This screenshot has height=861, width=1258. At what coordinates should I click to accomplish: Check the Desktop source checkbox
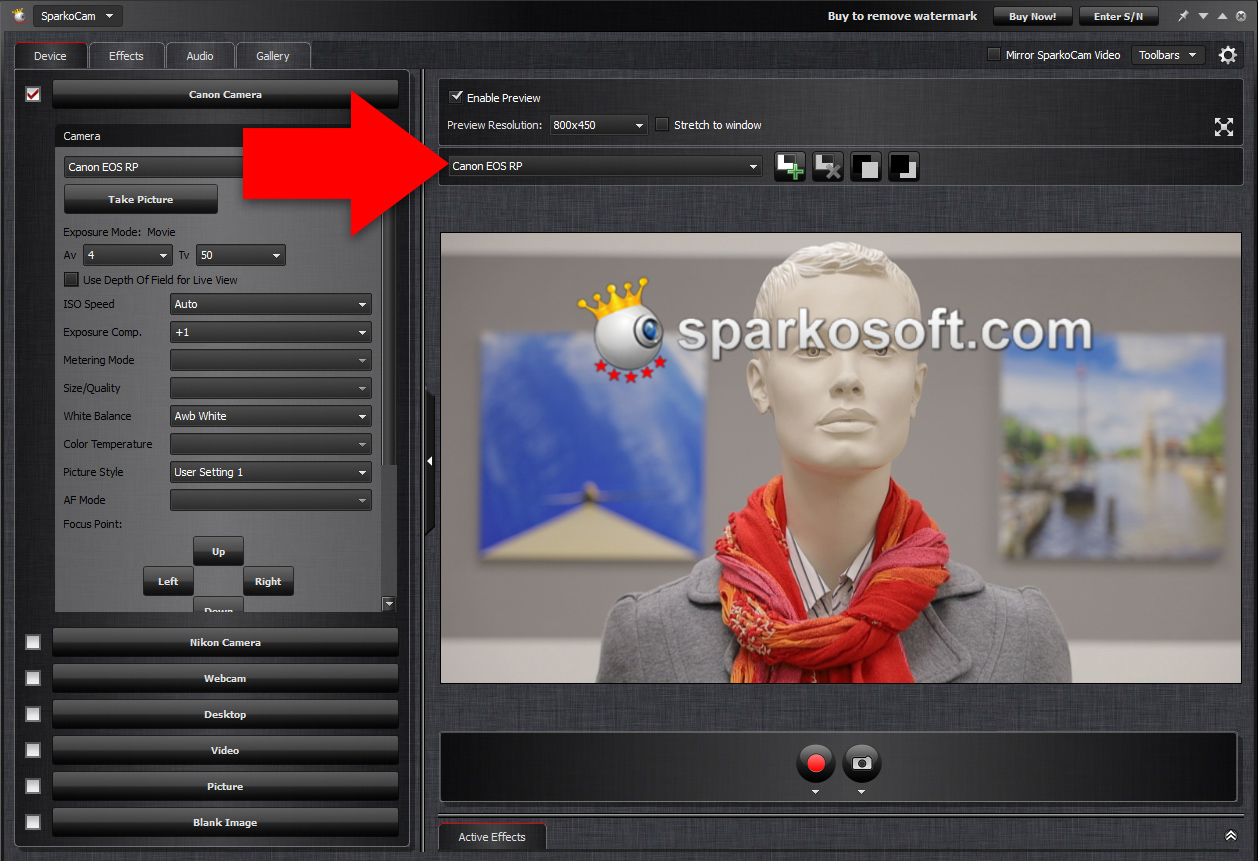point(33,714)
